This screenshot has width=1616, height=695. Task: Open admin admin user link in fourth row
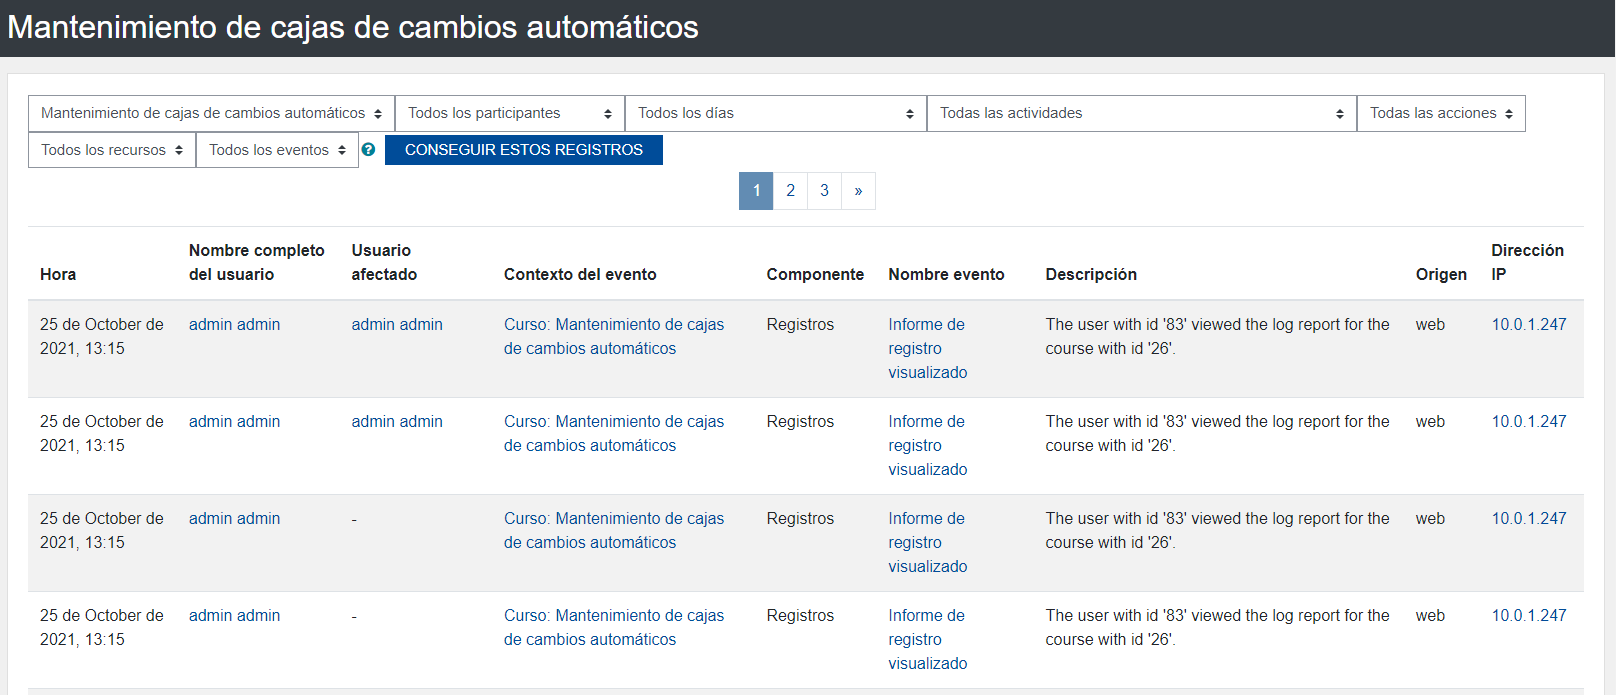click(234, 616)
